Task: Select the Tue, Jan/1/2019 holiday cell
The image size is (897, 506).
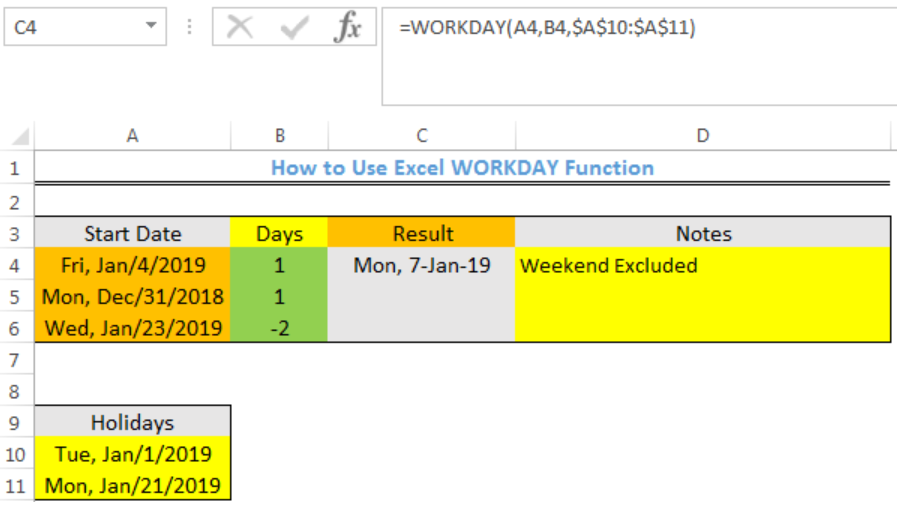Action: pos(133,454)
